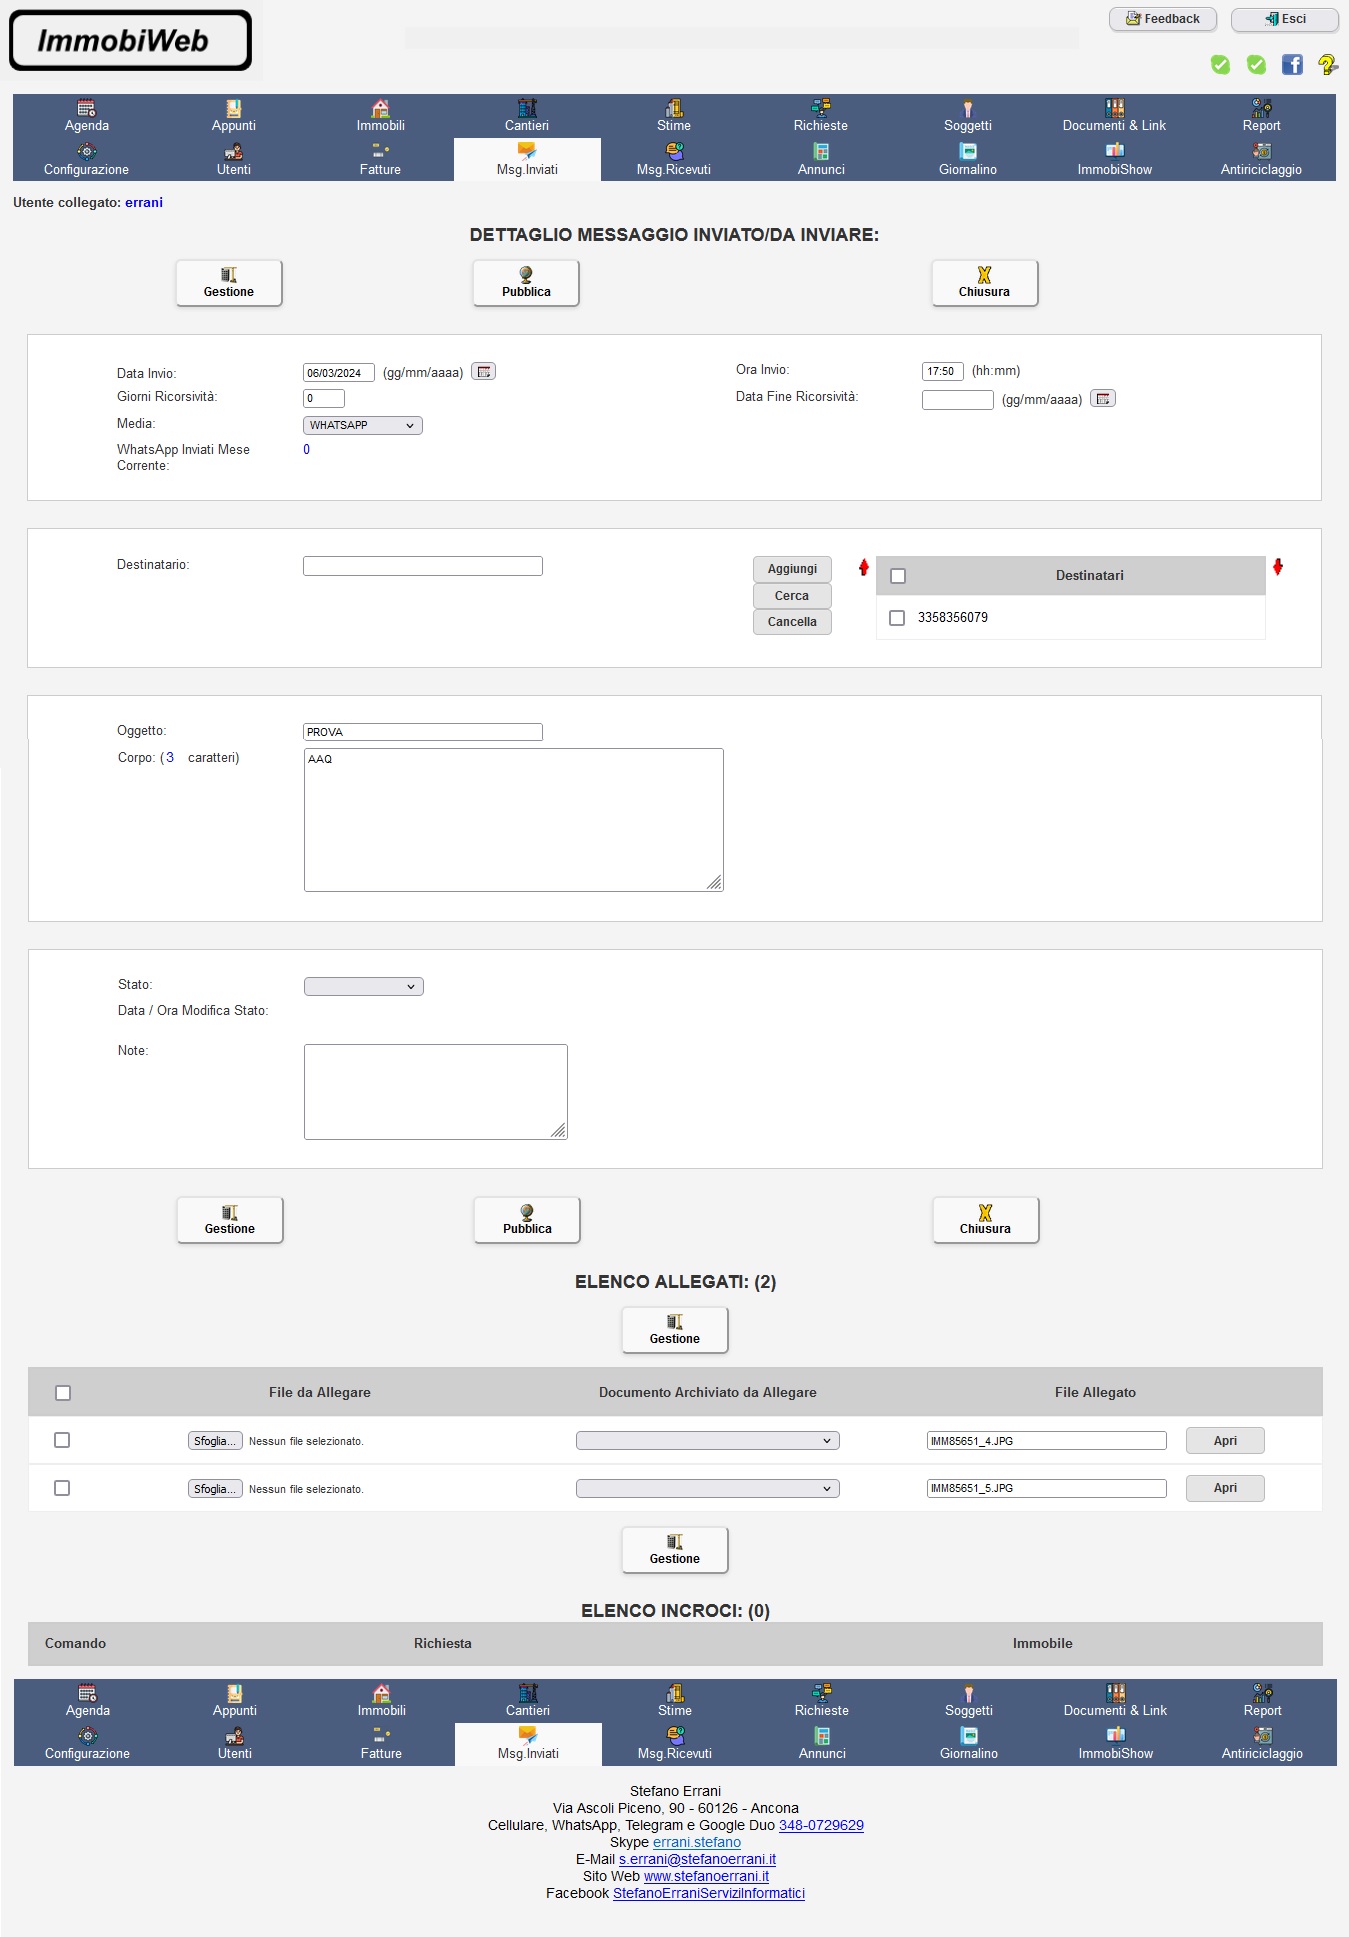
Task: Switch to Msg.Inviati tab in top navigation
Action: pyautogui.click(x=527, y=160)
